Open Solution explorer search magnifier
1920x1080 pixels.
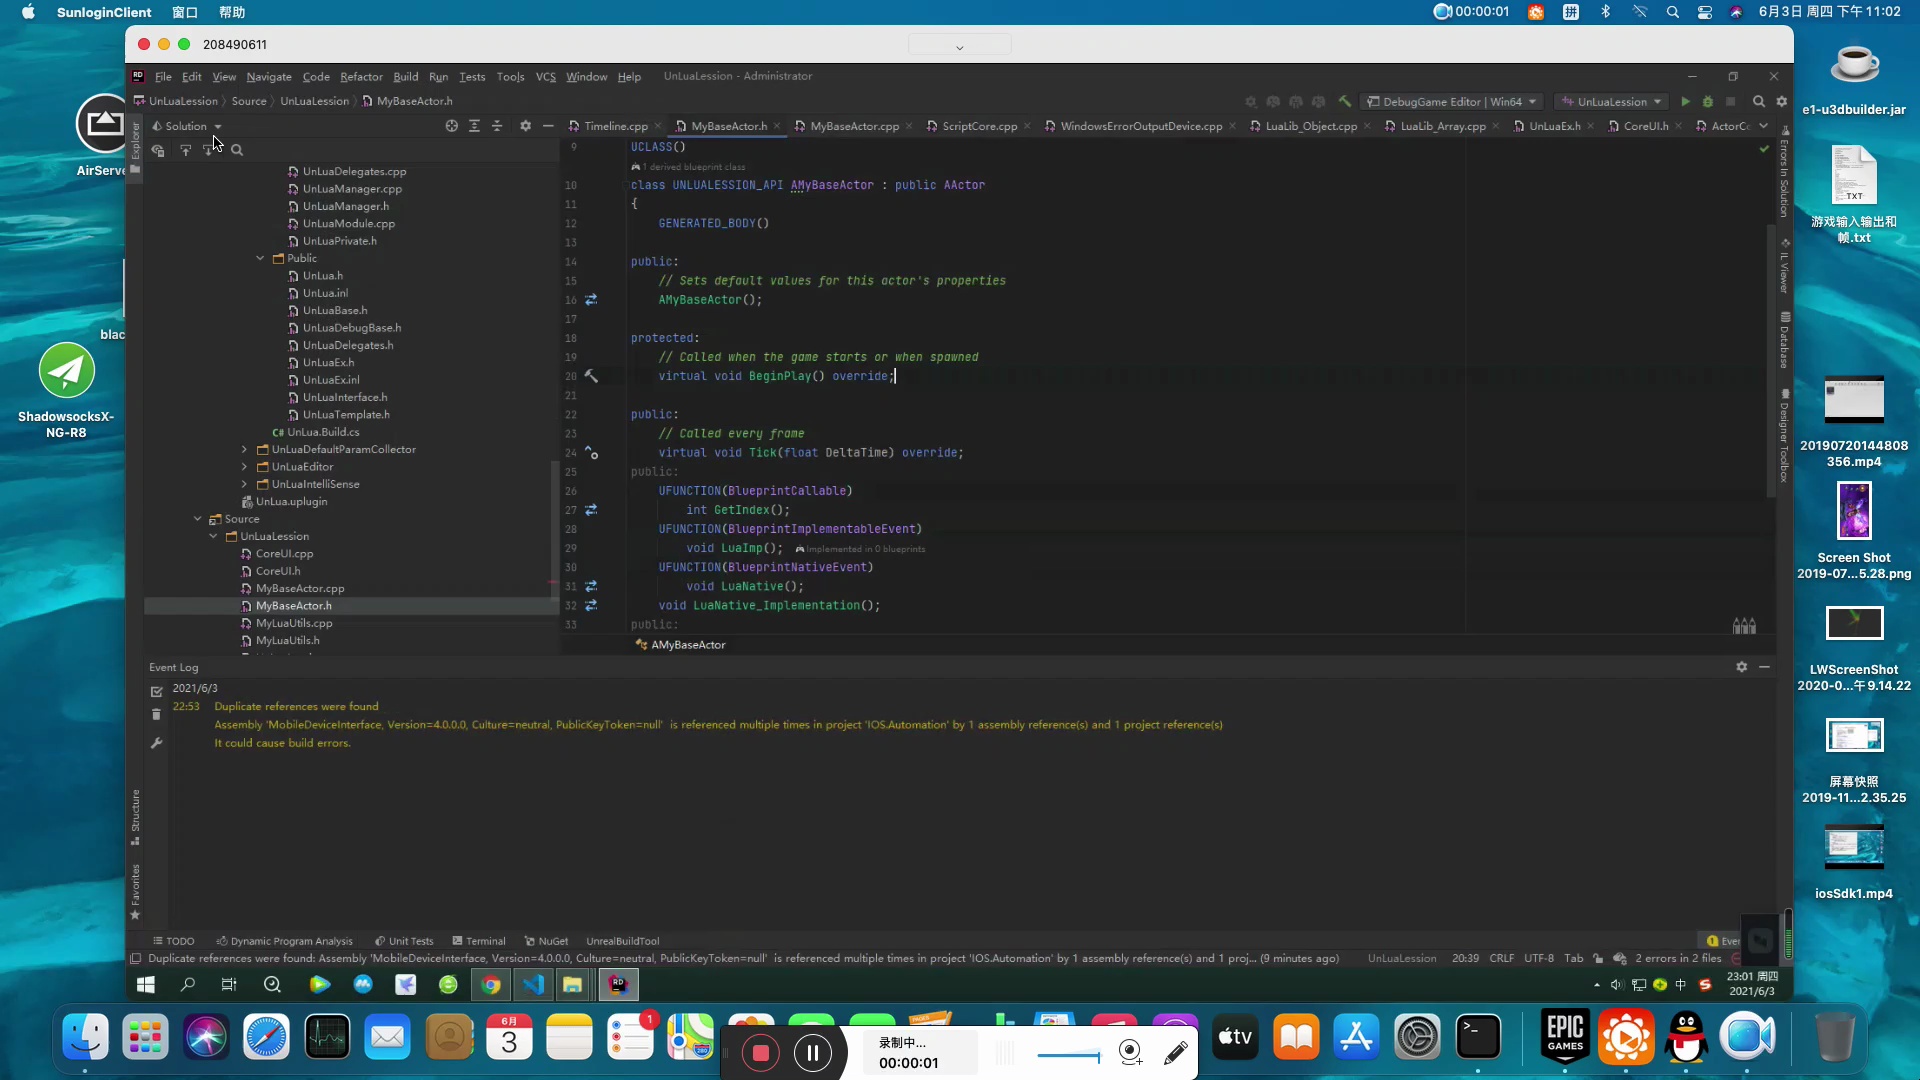click(237, 150)
